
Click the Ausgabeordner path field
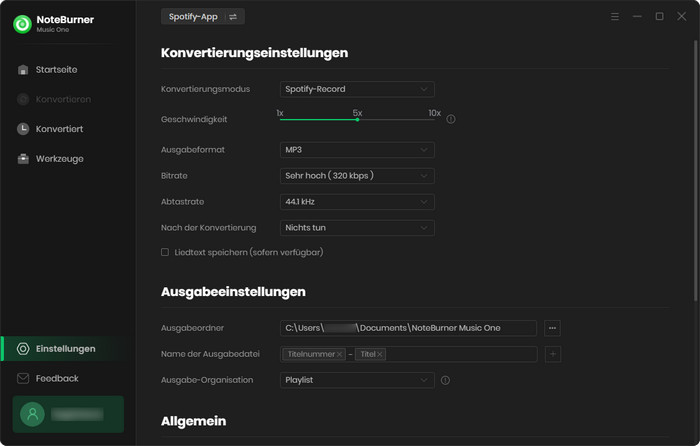[408, 328]
